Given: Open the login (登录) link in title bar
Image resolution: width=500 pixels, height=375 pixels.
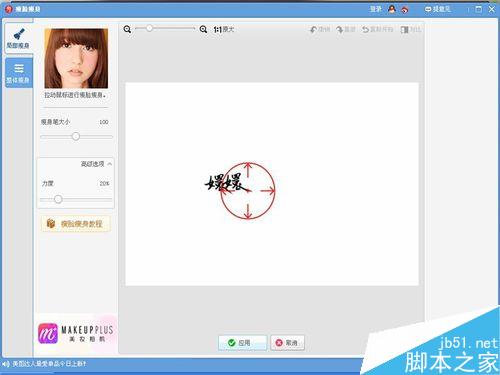Looking at the screenshot, I should click(376, 9).
